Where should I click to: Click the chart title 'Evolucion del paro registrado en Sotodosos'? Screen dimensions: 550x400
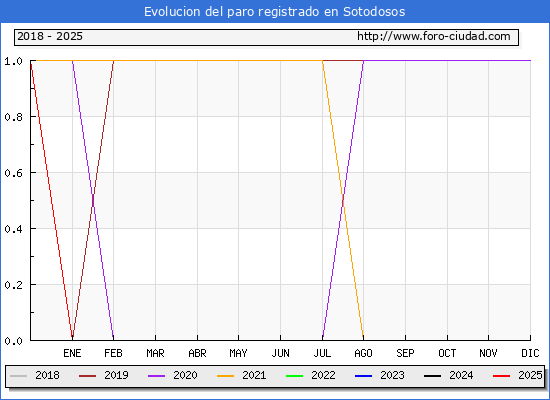pyautogui.click(x=275, y=12)
